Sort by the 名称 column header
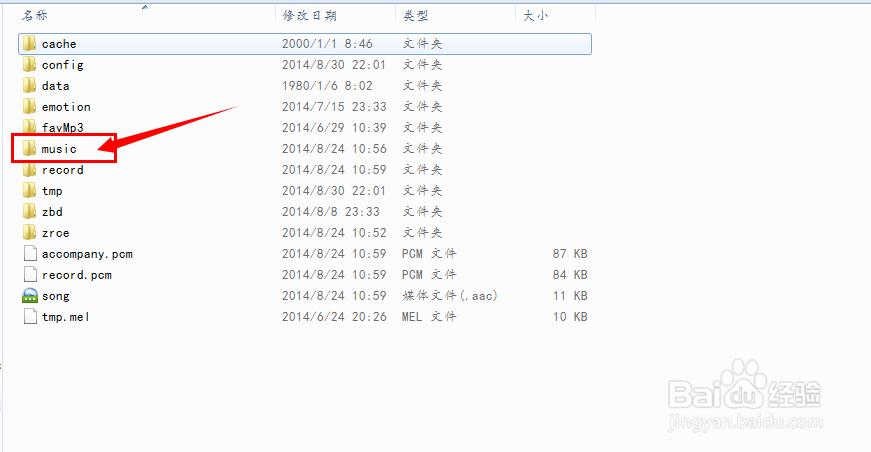 [34, 16]
